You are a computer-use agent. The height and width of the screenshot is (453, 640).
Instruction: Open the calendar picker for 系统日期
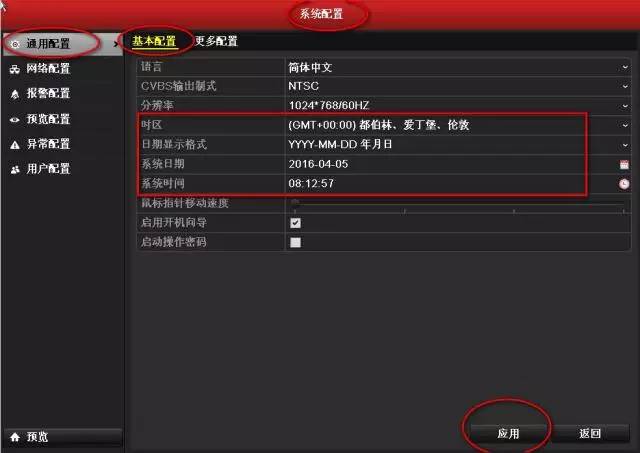(624, 164)
